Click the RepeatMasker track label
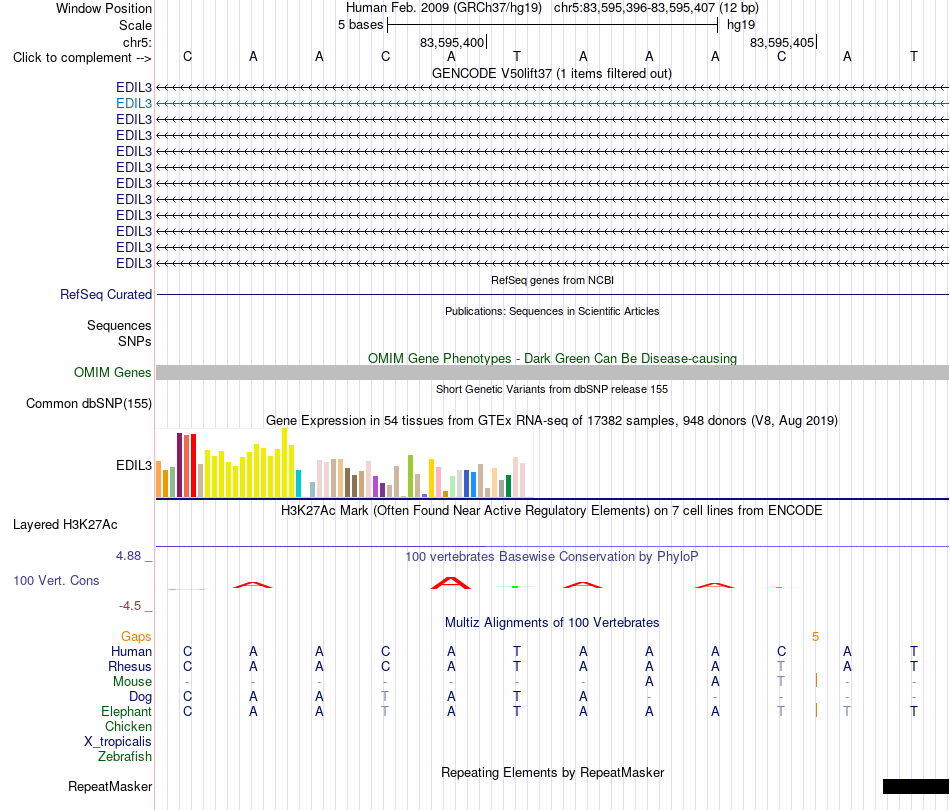This screenshot has height=810, width=950. [x=110, y=786]
